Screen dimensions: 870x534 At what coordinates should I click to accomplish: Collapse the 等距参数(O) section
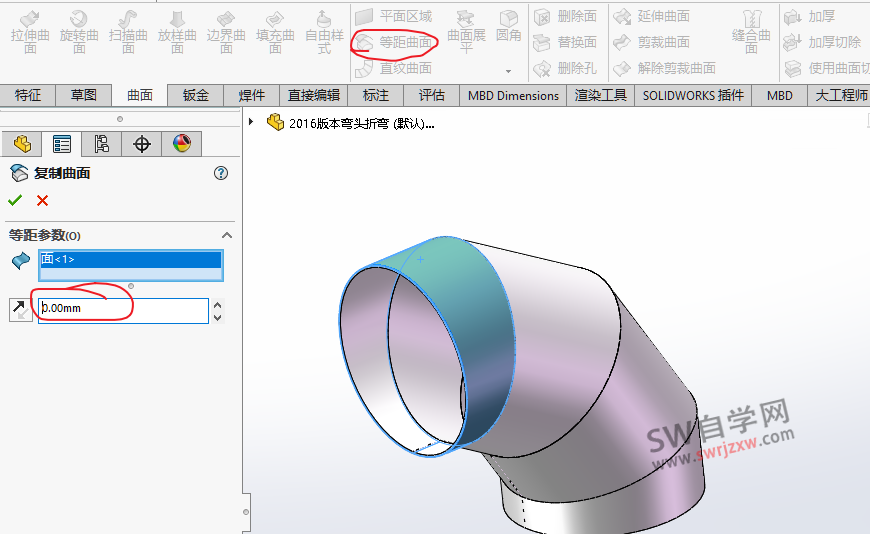pos(227,235)
